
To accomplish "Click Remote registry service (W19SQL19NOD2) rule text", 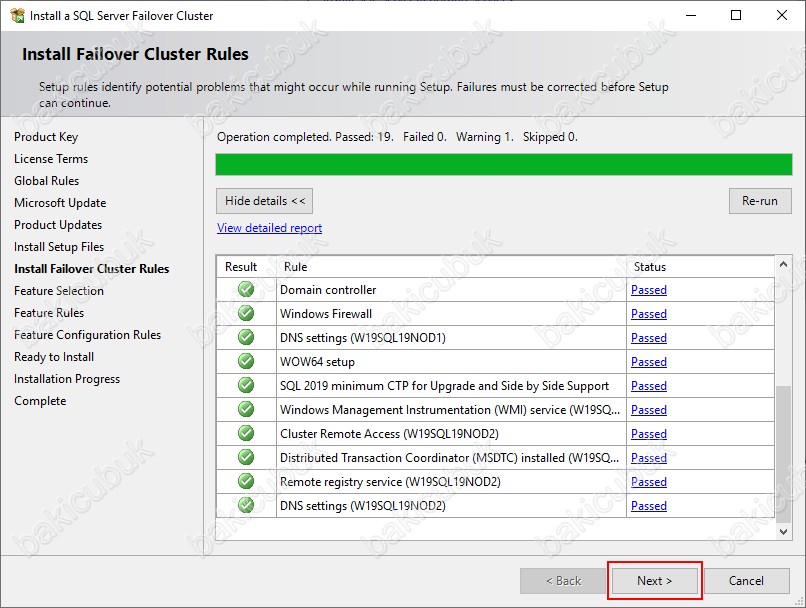I will point(390,482).
